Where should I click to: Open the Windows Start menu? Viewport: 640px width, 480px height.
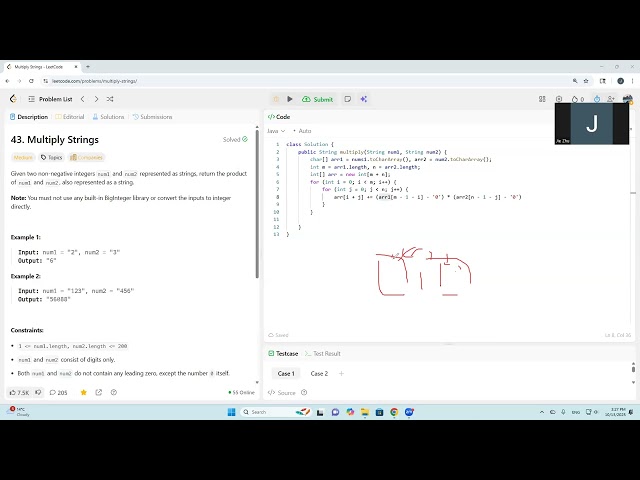pos(231,412)
